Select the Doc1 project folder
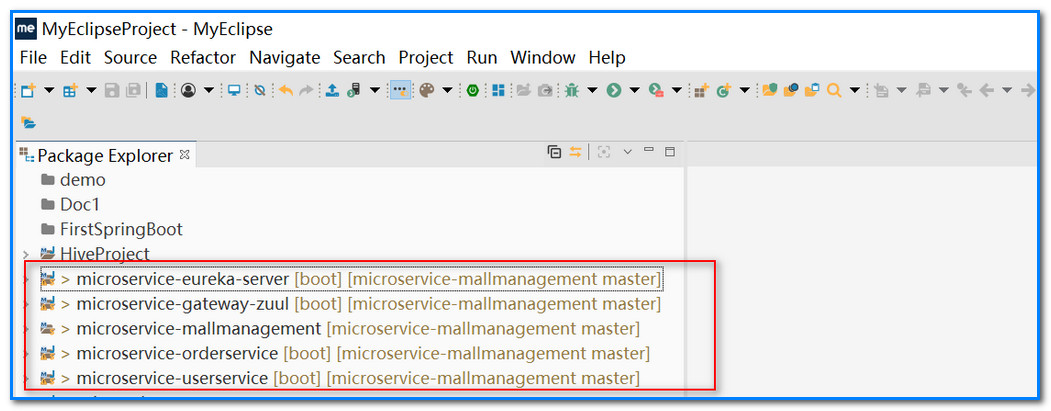The height and width of the screenshot is (411, 1051). (x=70, y=204)
